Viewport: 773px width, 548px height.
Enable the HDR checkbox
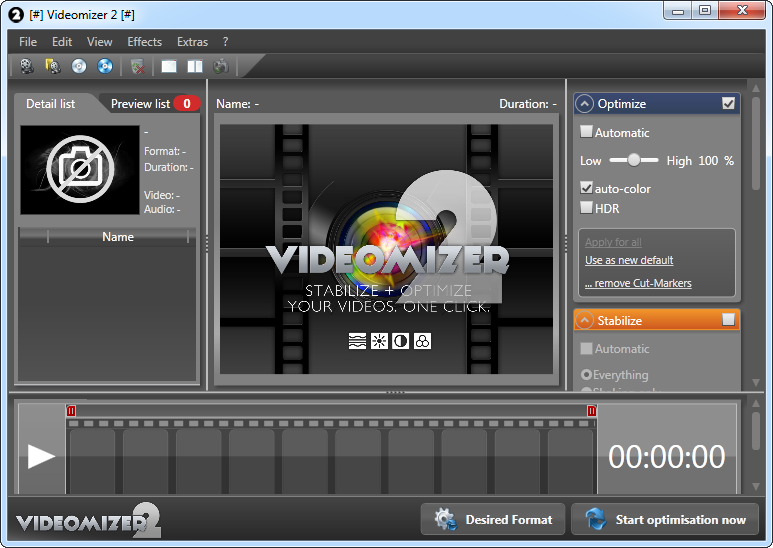point(586,207)
